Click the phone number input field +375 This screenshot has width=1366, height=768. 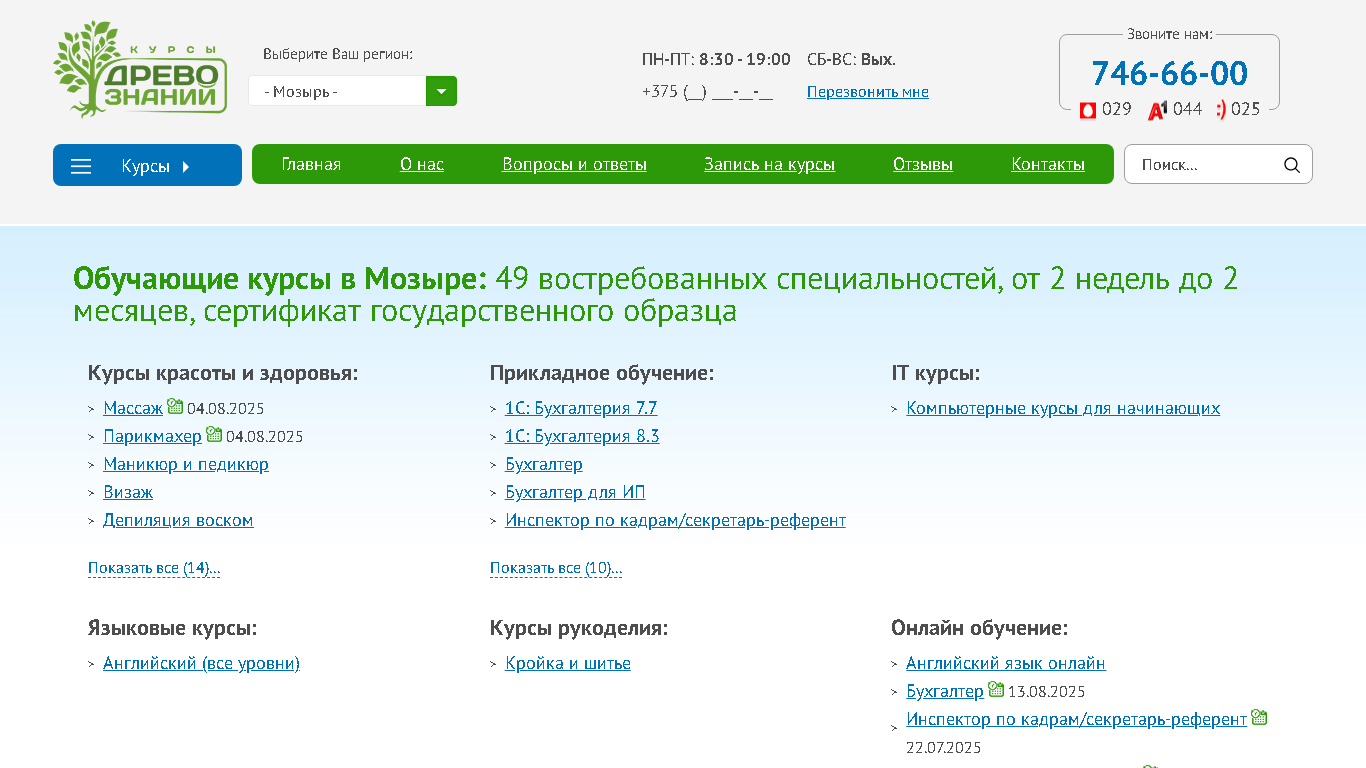(x=708, y=92)
